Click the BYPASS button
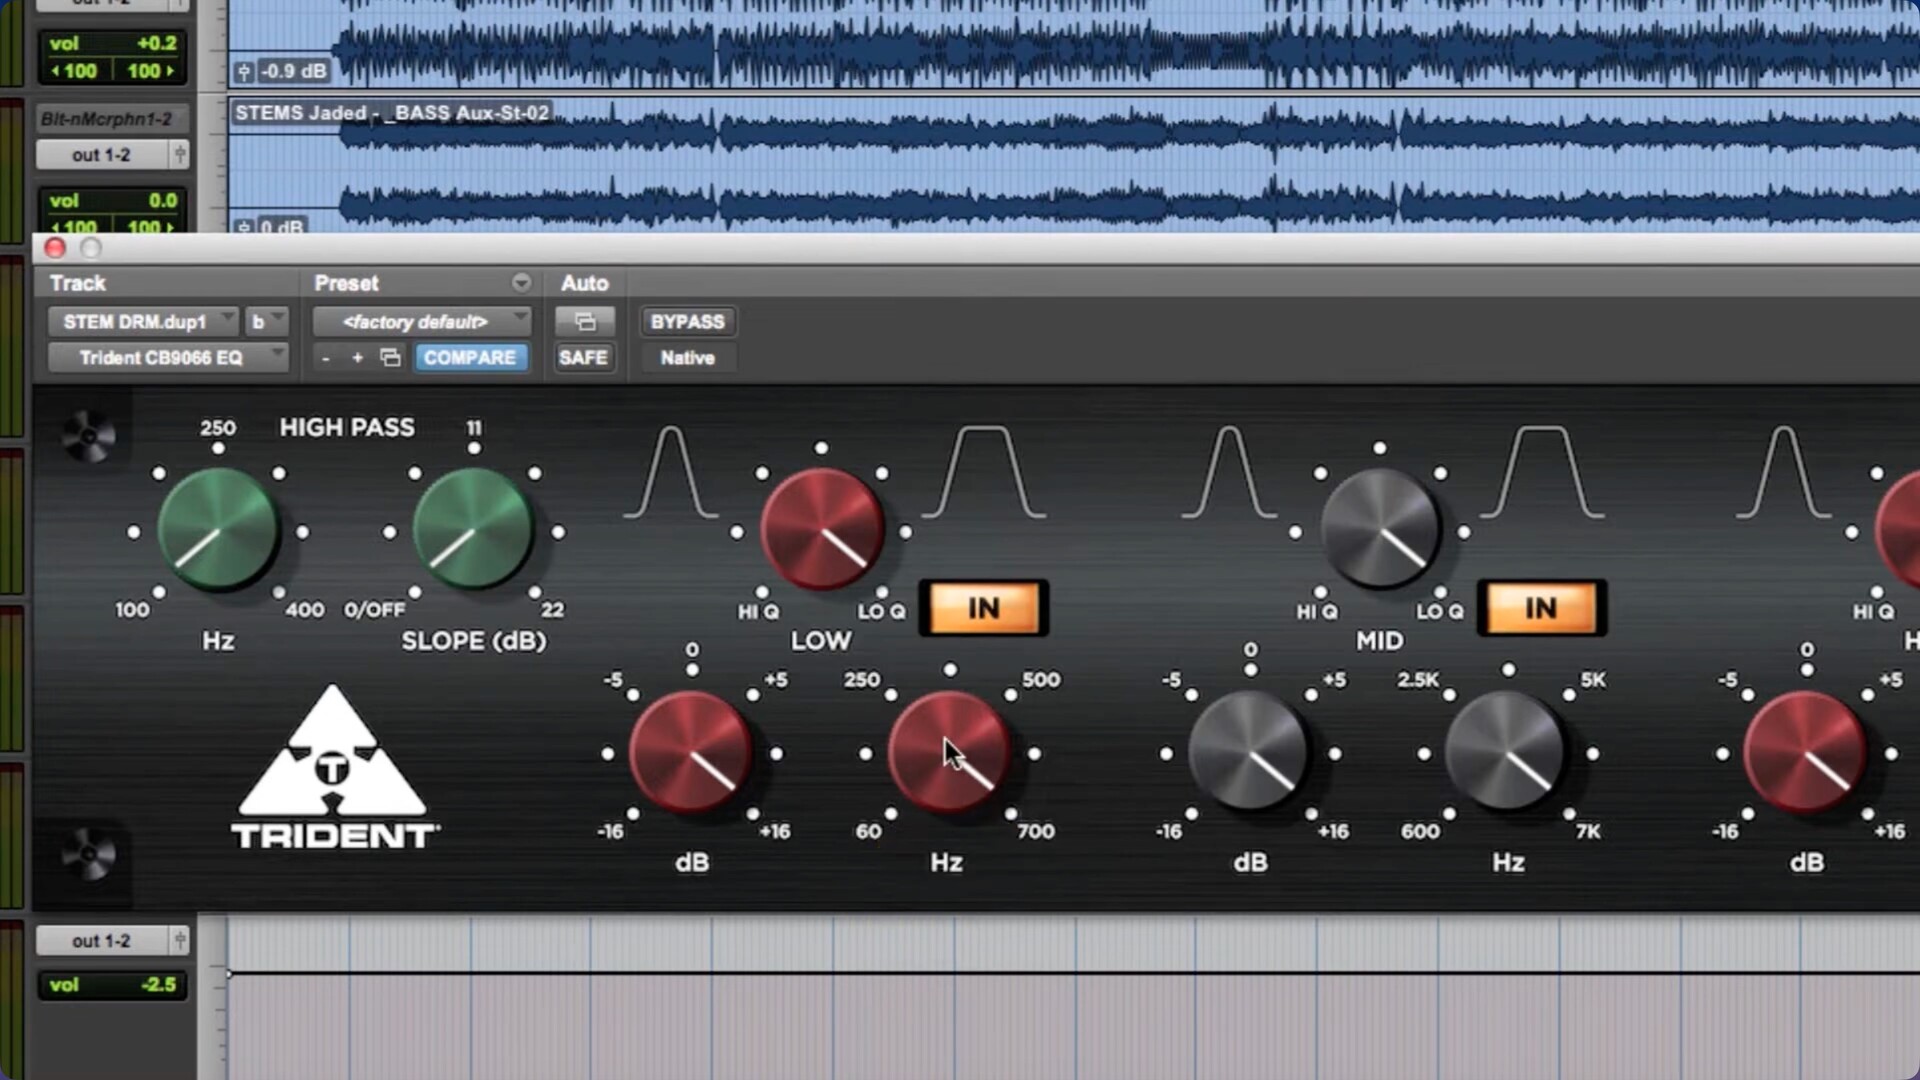This screenshot has width=1920, height=1080. point(687,321)
